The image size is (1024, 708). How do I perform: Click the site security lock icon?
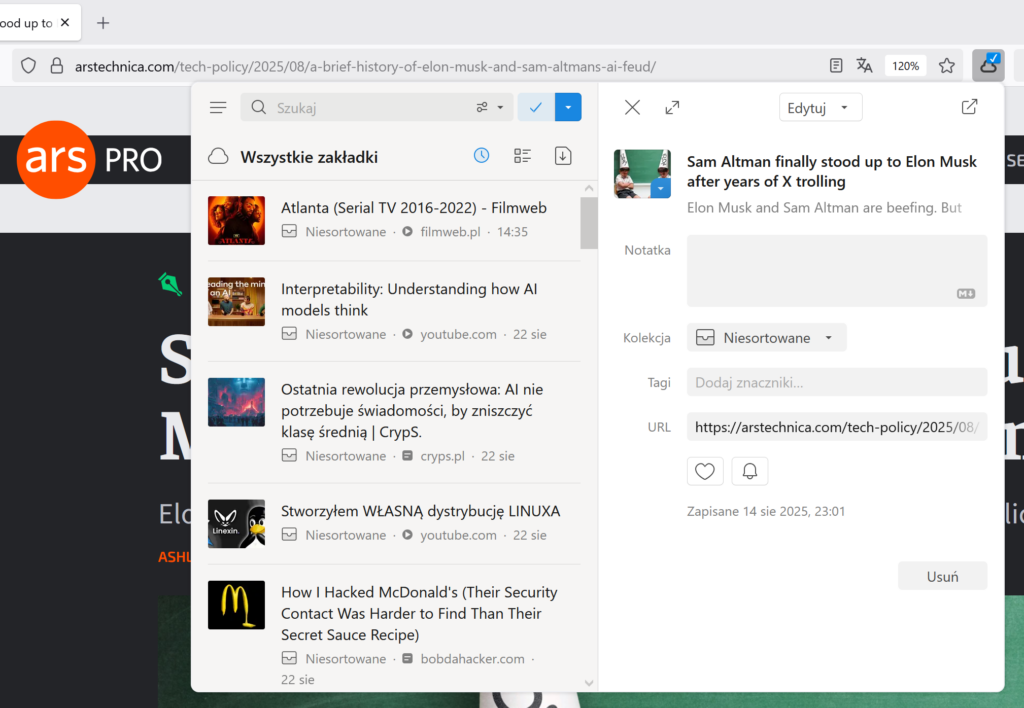point(57,65)
